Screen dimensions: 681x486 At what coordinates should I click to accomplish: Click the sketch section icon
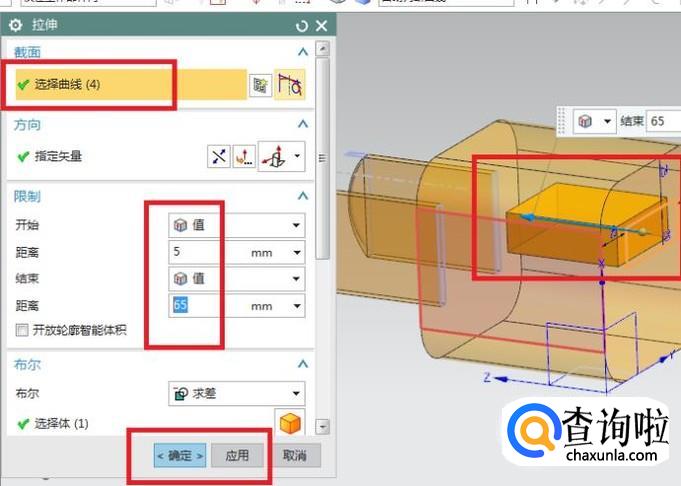pos(260,85)
